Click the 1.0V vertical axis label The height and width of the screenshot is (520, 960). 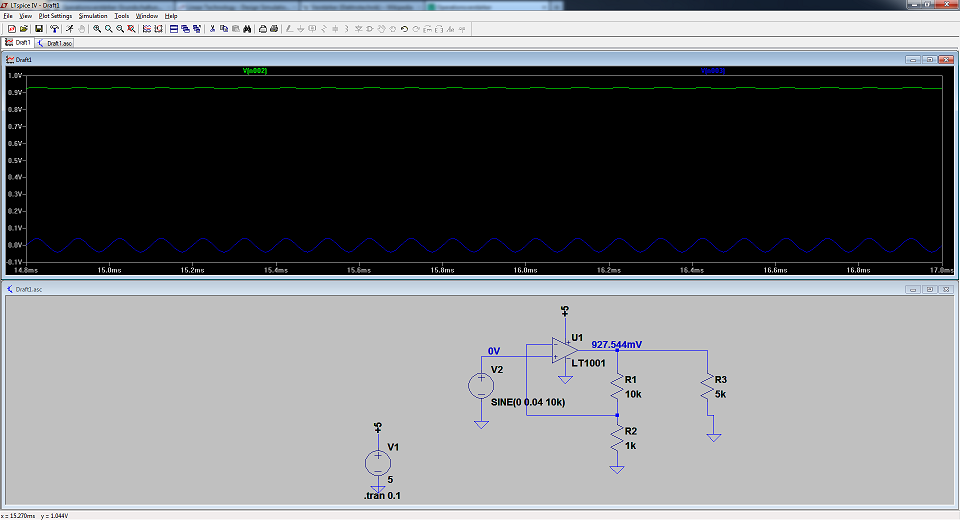15,75
